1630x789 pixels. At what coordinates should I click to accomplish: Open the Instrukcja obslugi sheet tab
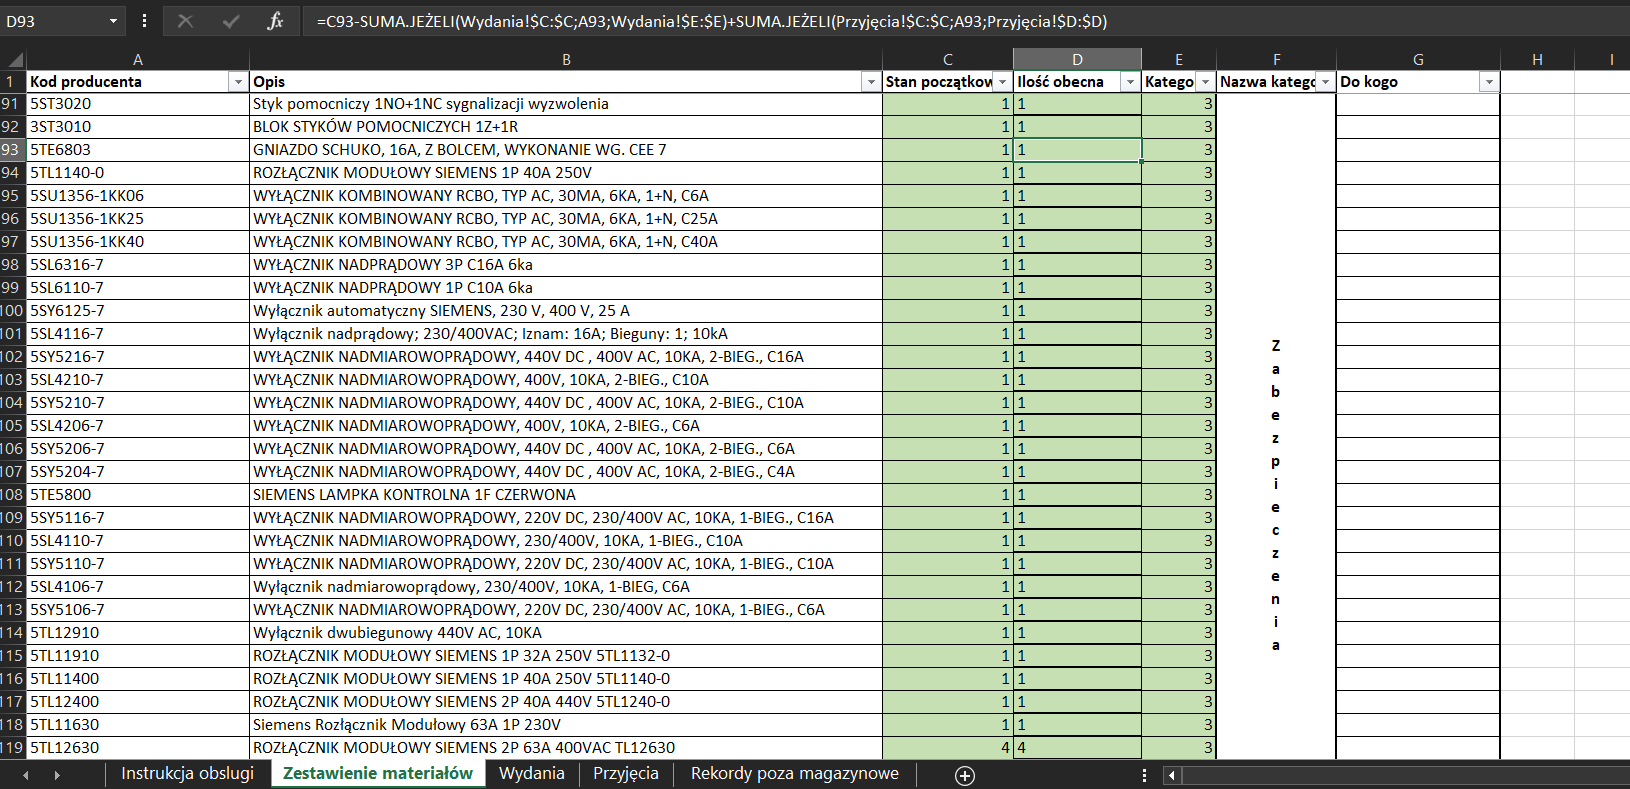coord(187,773)
